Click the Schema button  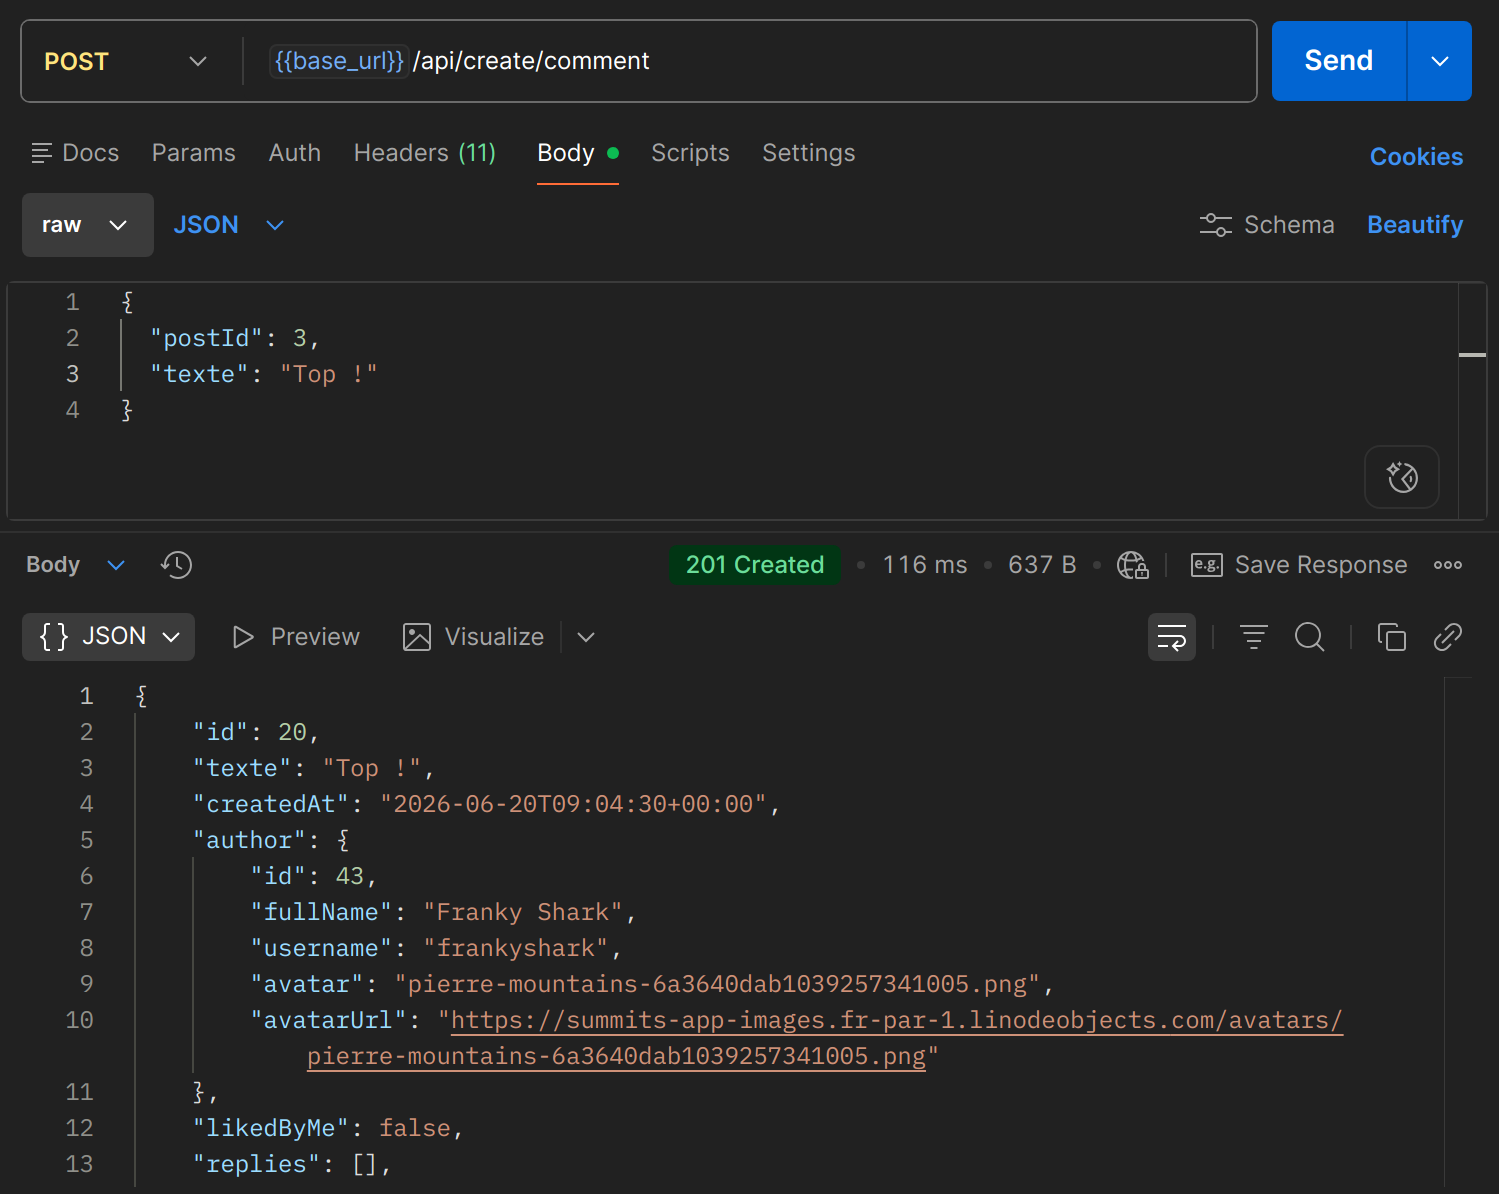[x=1267, y=225]
